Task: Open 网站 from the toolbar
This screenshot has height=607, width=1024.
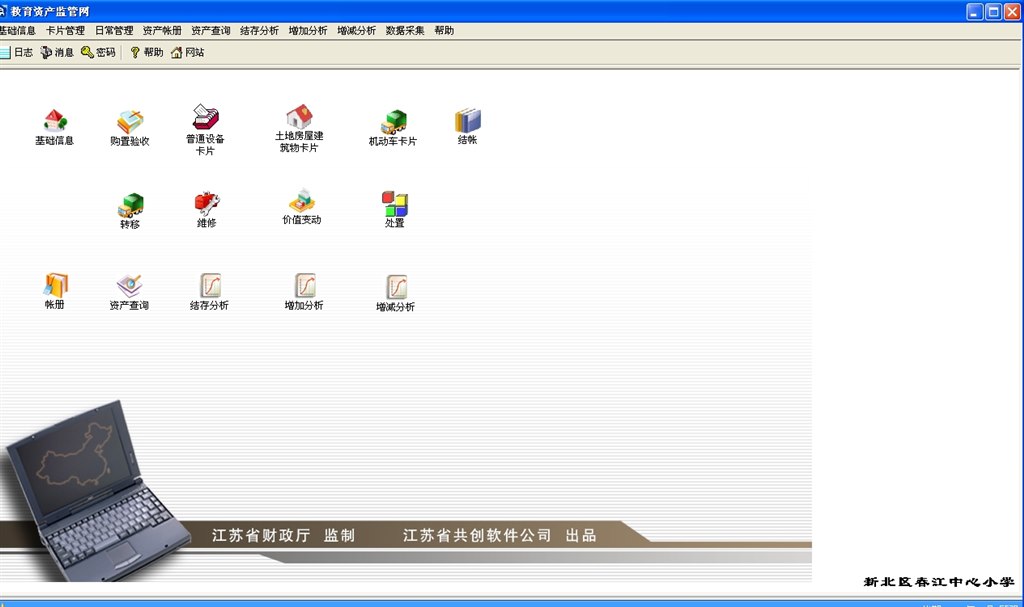Action: (187, 52)
